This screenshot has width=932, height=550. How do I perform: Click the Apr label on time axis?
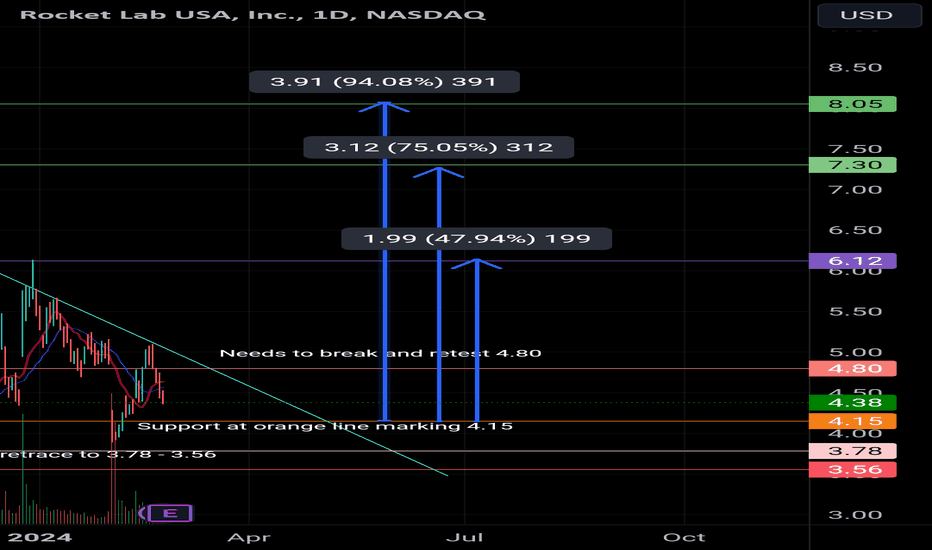coord(249,538)
